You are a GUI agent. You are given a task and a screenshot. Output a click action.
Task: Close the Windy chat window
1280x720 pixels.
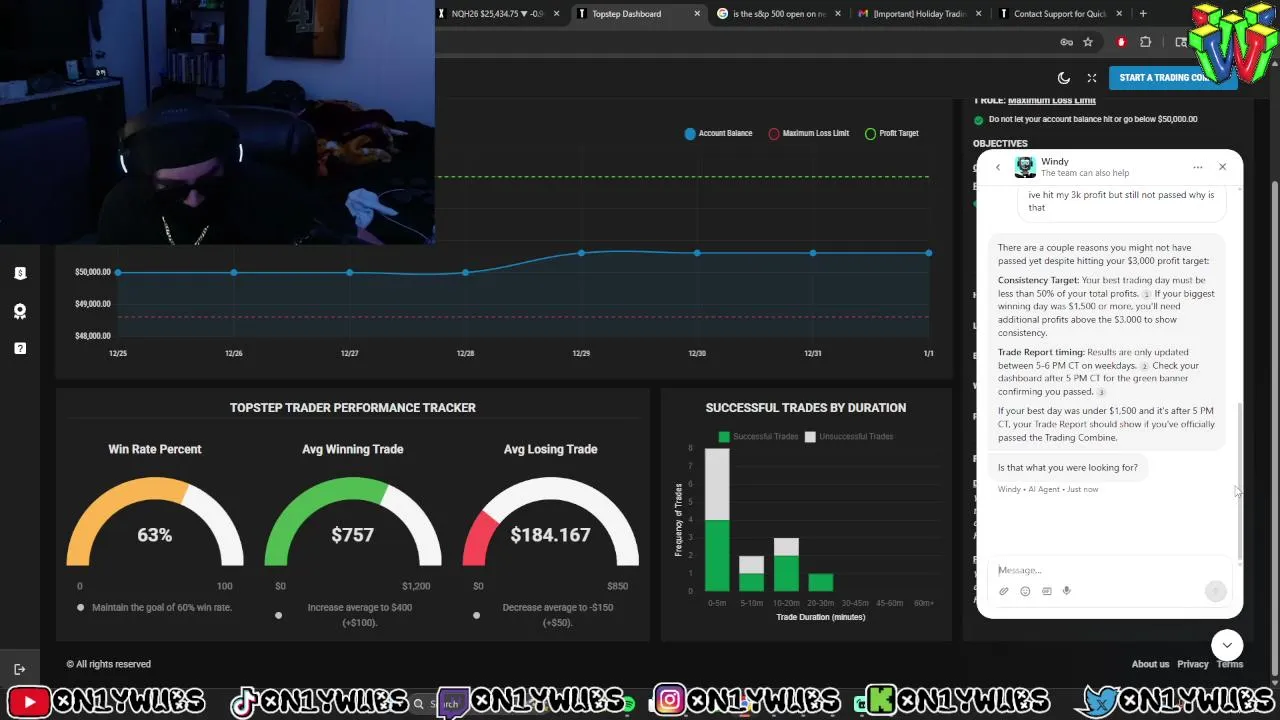point(1222,167)
